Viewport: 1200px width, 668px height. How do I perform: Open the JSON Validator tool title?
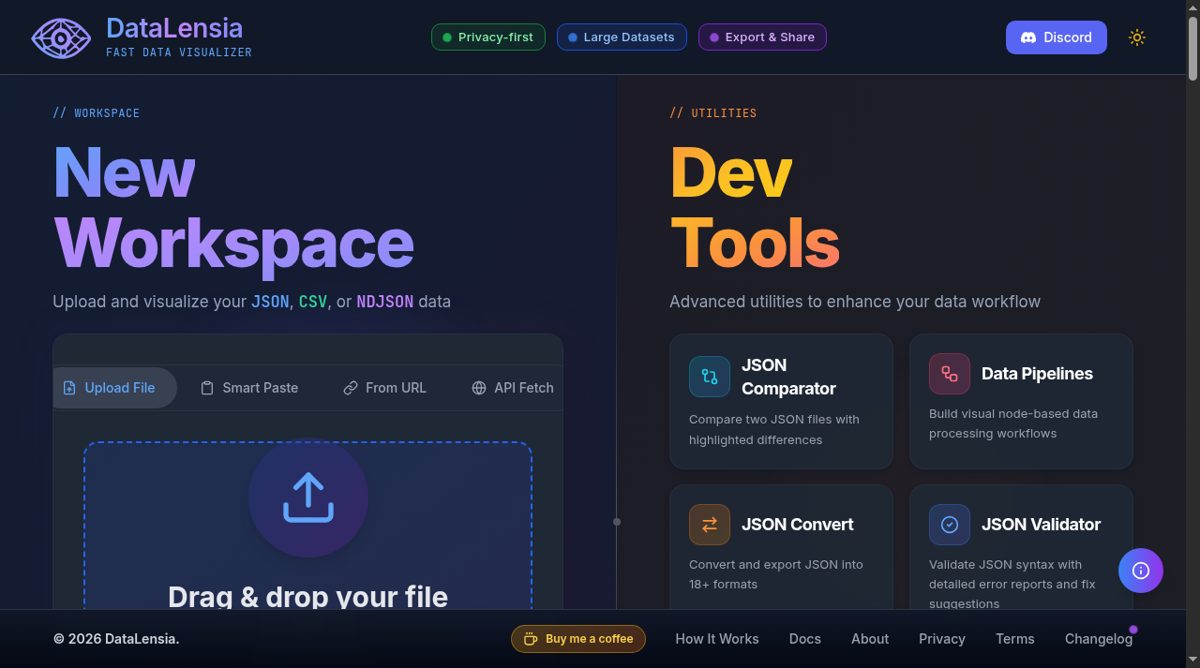tap(1041, 525)
